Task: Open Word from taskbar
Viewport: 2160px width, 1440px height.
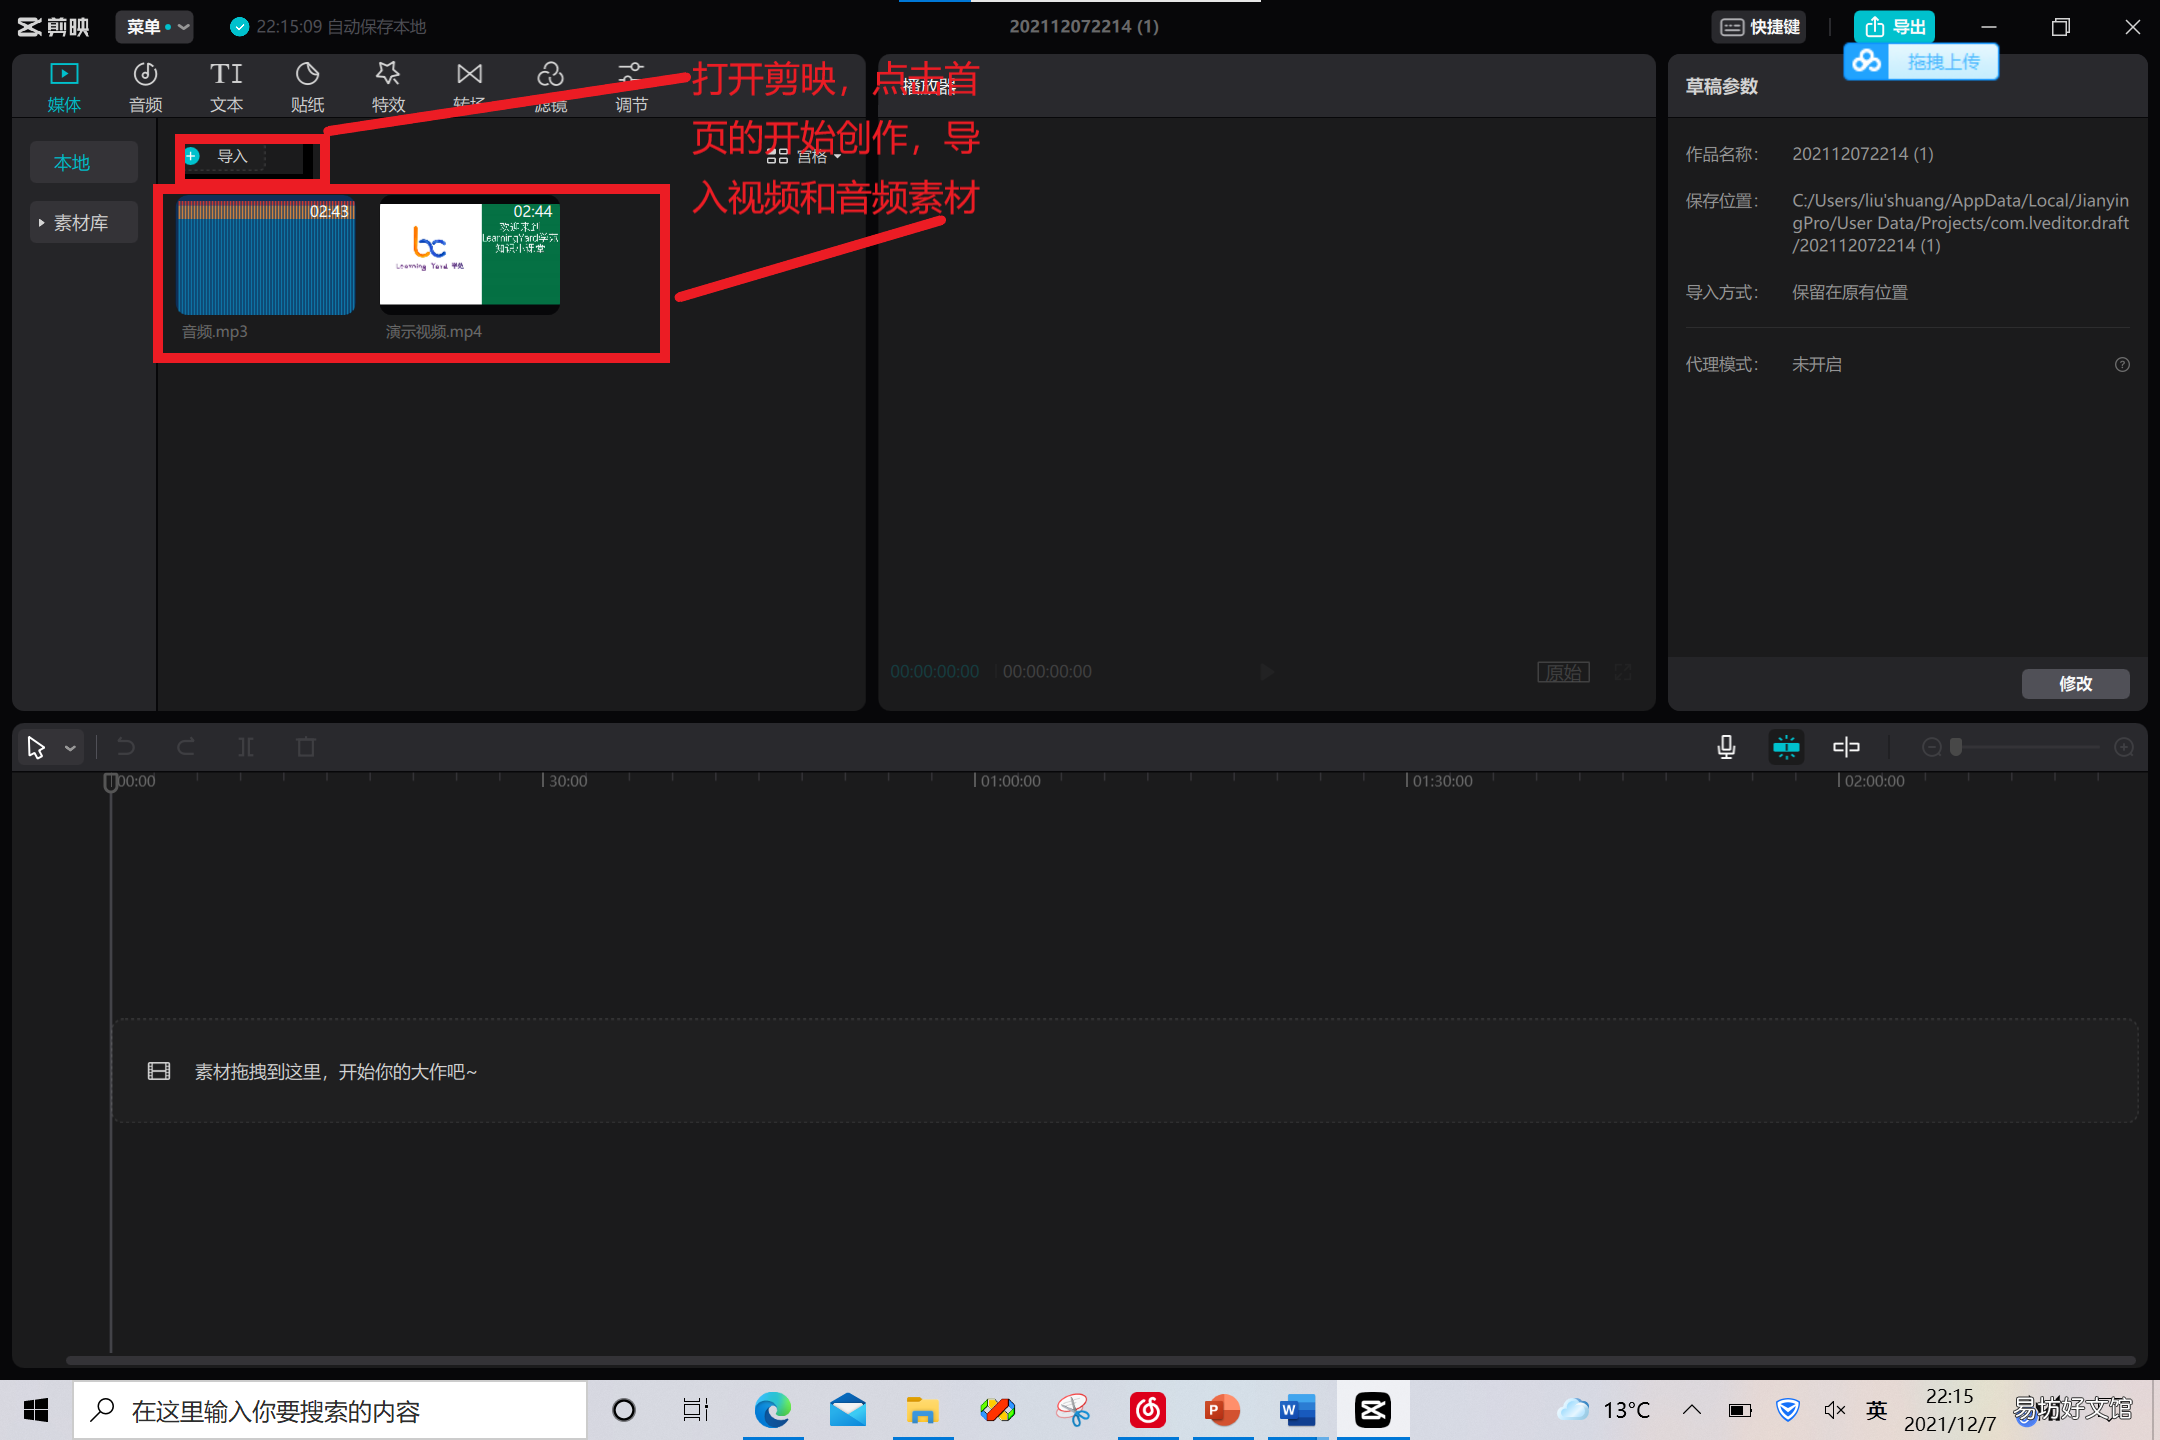Action: (x=1297, y=1410)
